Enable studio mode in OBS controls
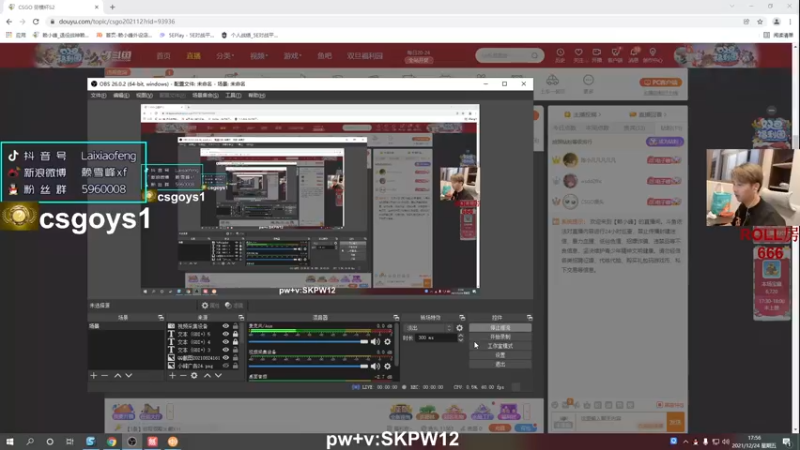The height and width of the screenshot is (450, 800). pos(500,346)
